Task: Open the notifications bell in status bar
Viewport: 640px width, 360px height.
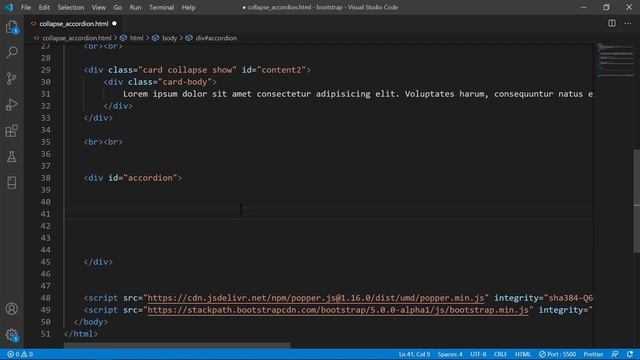Action: (630, 354)
